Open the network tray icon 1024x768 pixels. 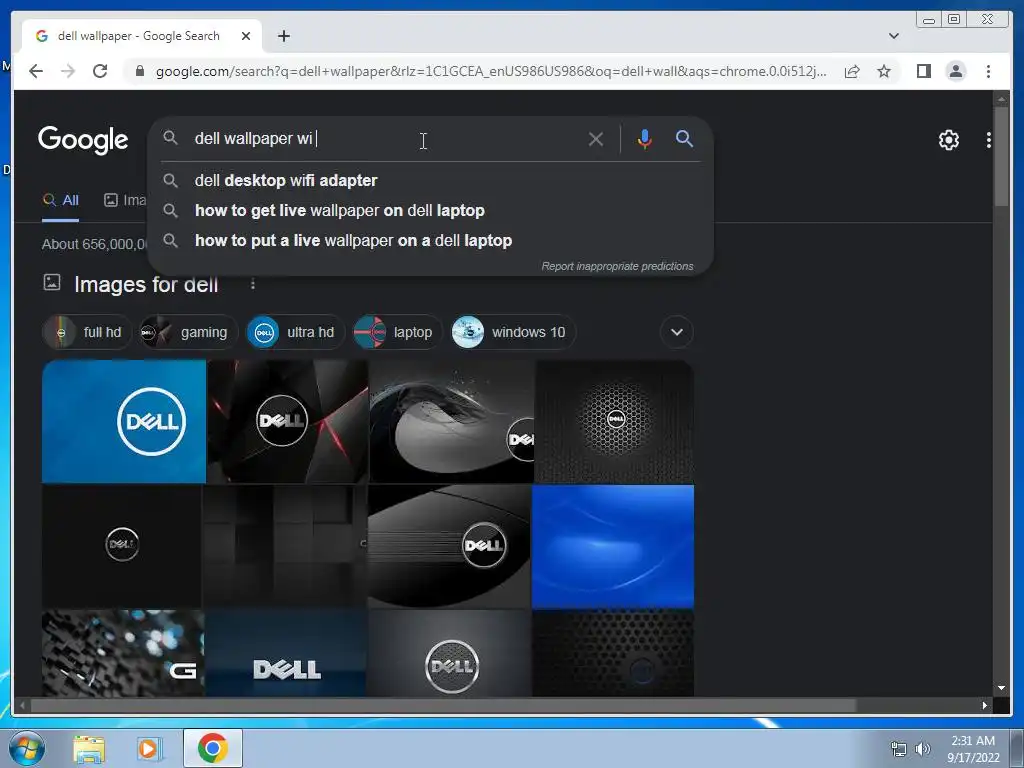click(x=899, y=749)
